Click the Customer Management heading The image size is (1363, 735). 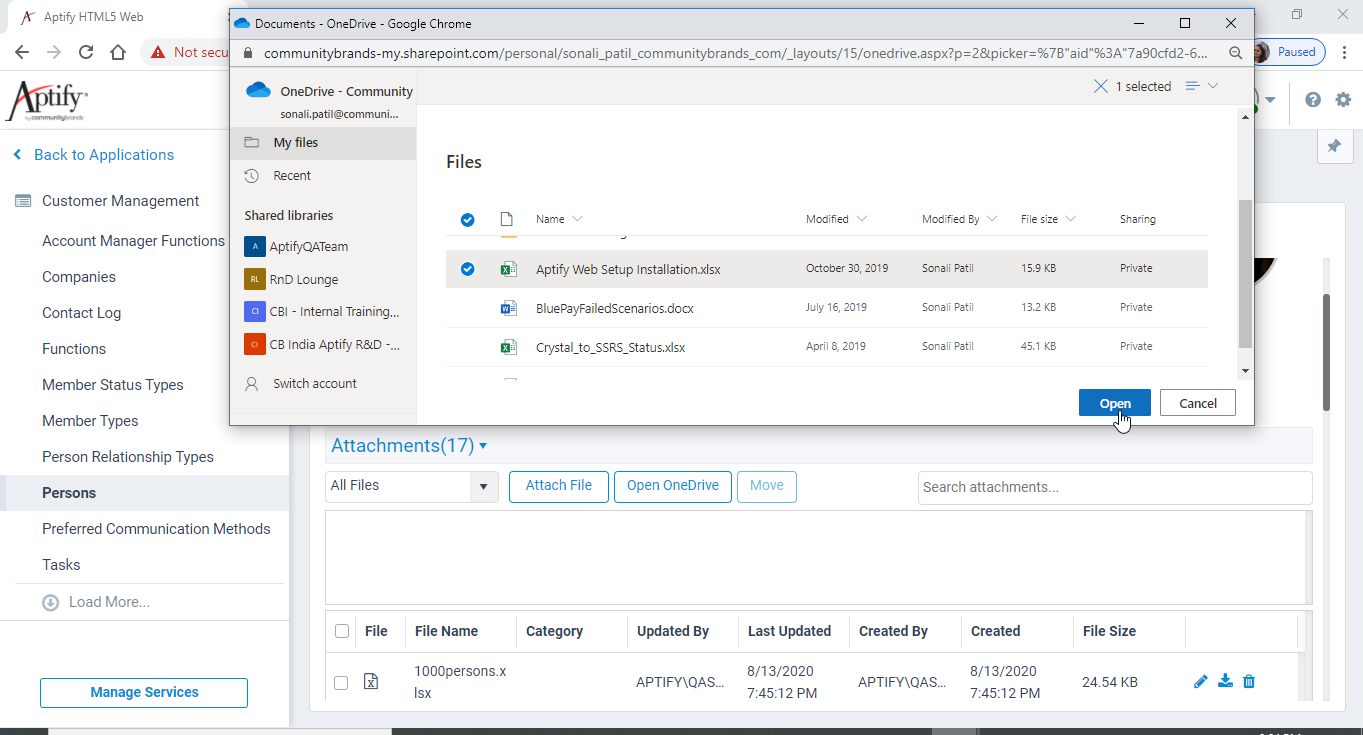pyautogui.click(x=121, y=201)
